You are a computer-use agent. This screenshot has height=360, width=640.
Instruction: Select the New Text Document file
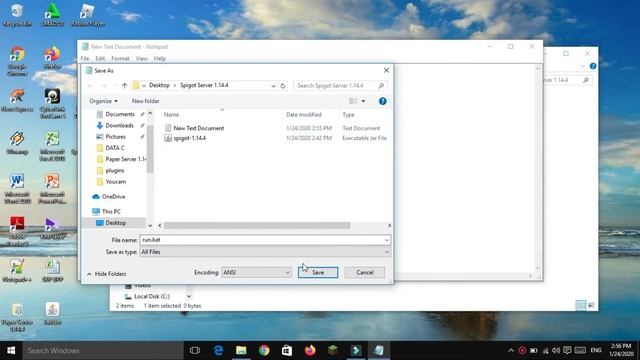click(198, 128)
